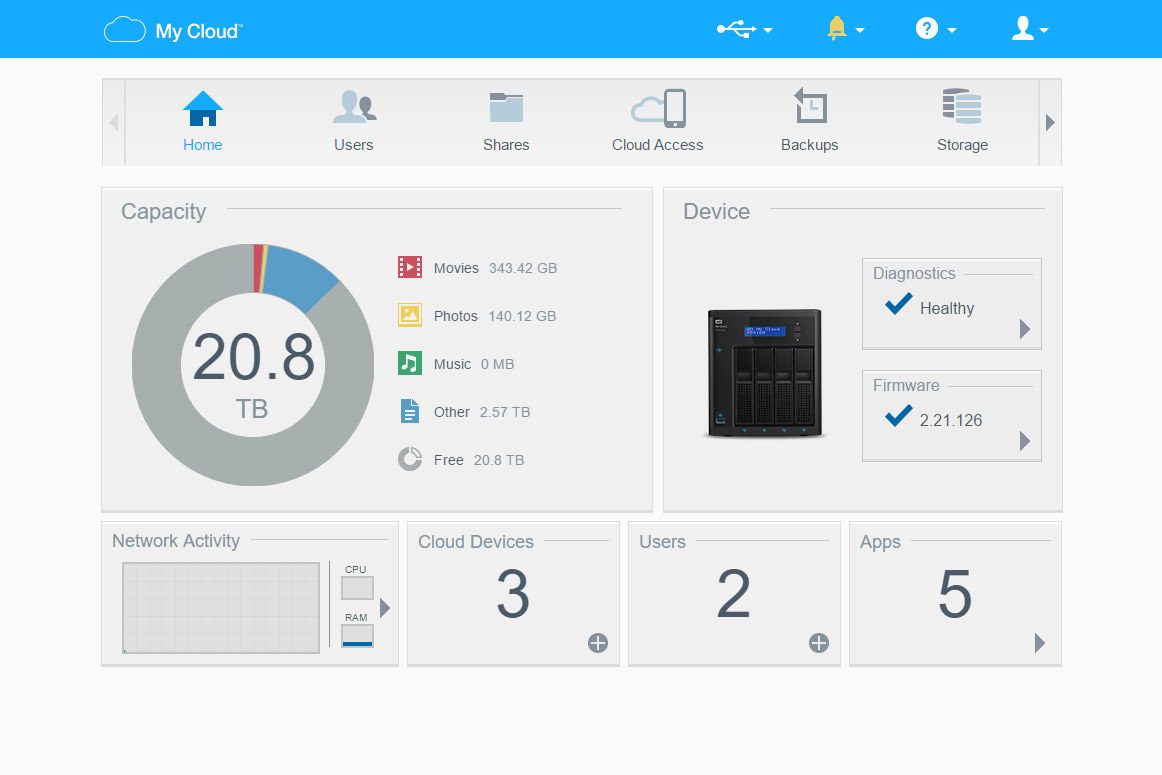Open Firmware details arrow

pos(1025,441)
